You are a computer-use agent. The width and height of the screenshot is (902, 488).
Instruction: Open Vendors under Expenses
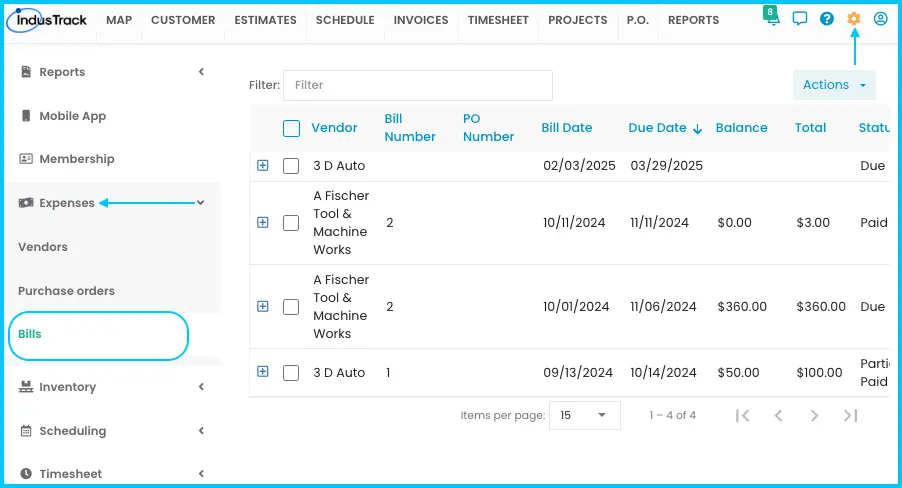point(43,247)
